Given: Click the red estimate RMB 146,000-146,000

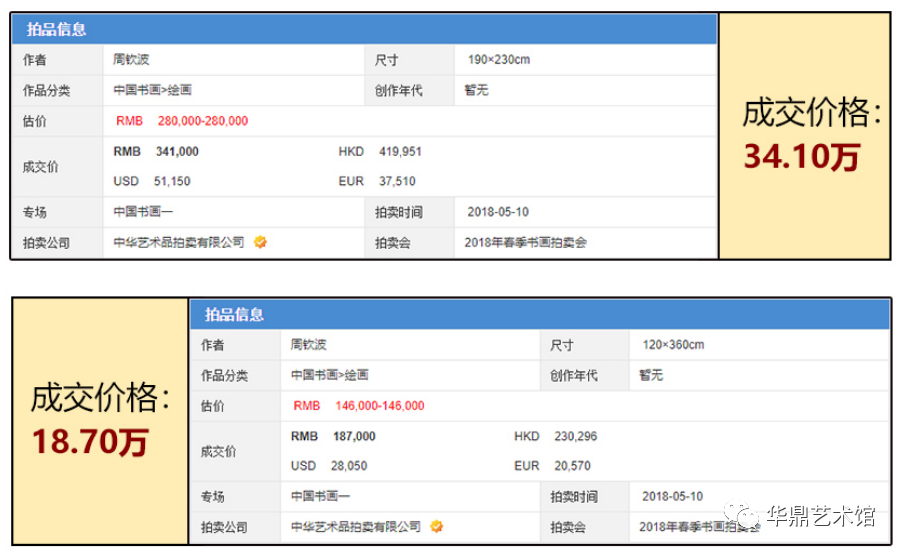Looking at the screenshot, I should 358,406.
